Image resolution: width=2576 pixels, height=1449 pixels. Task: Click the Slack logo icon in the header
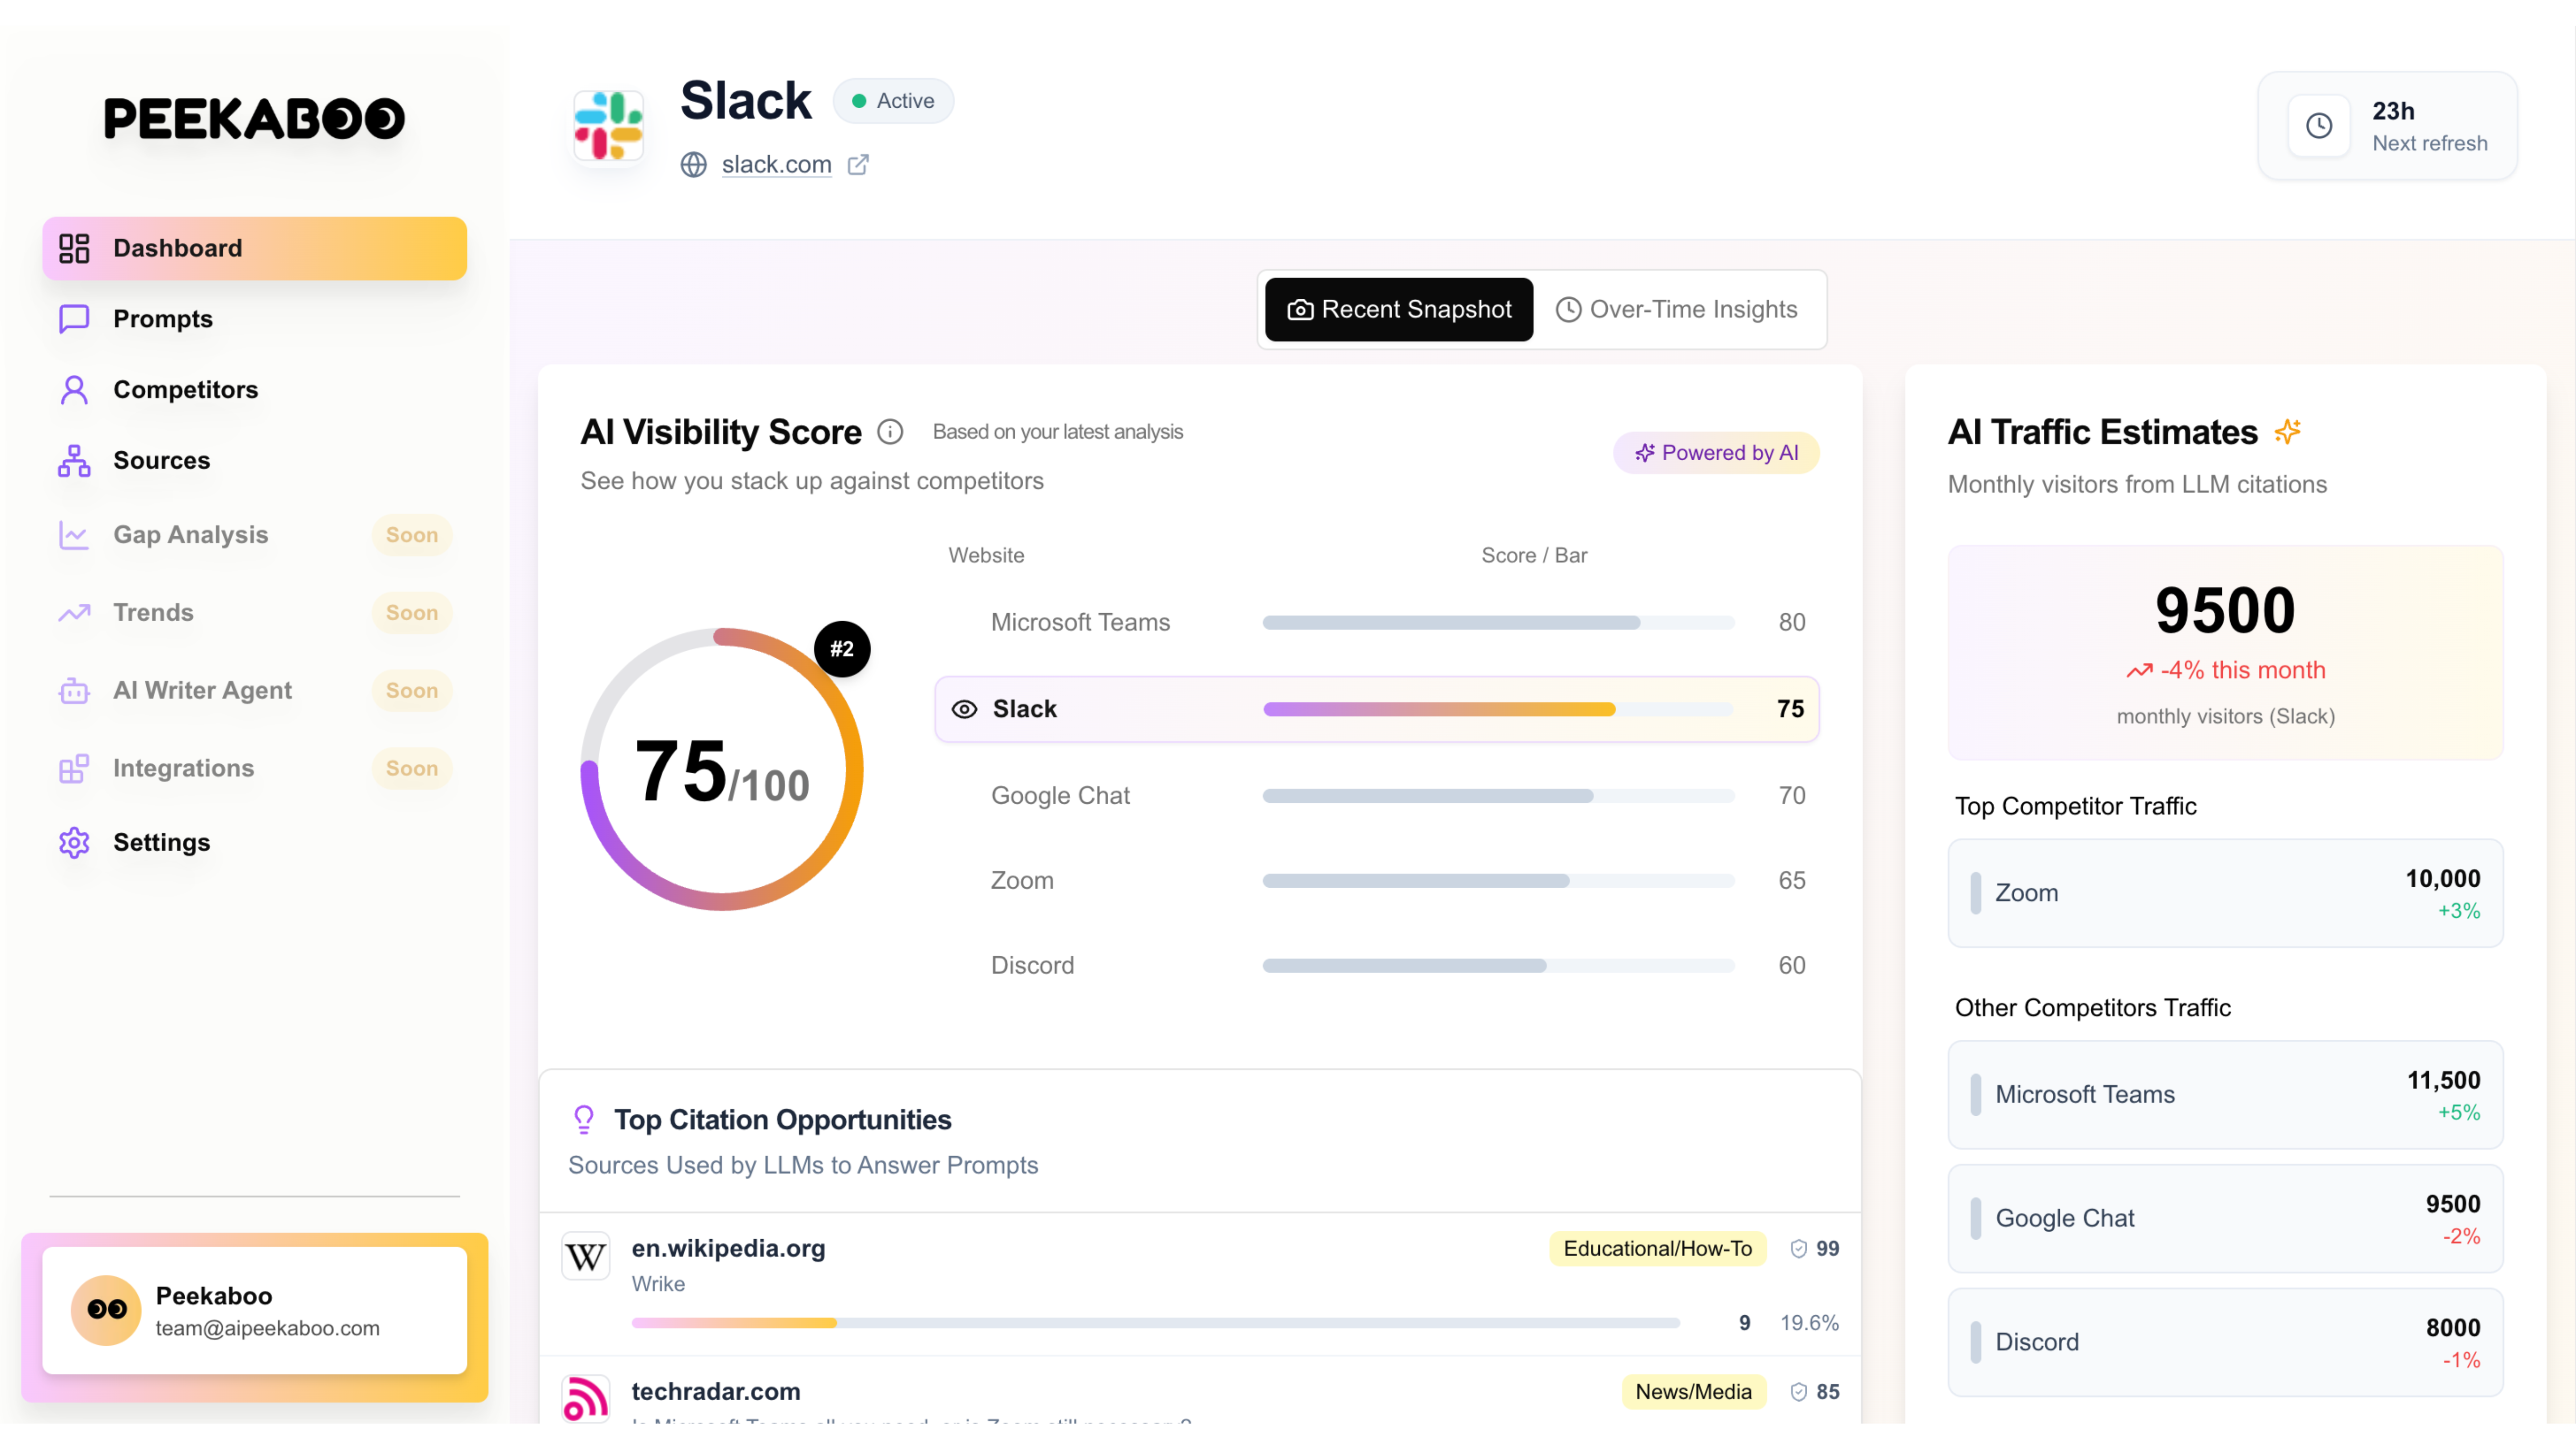pyautogui.click(x=608, y=126)
